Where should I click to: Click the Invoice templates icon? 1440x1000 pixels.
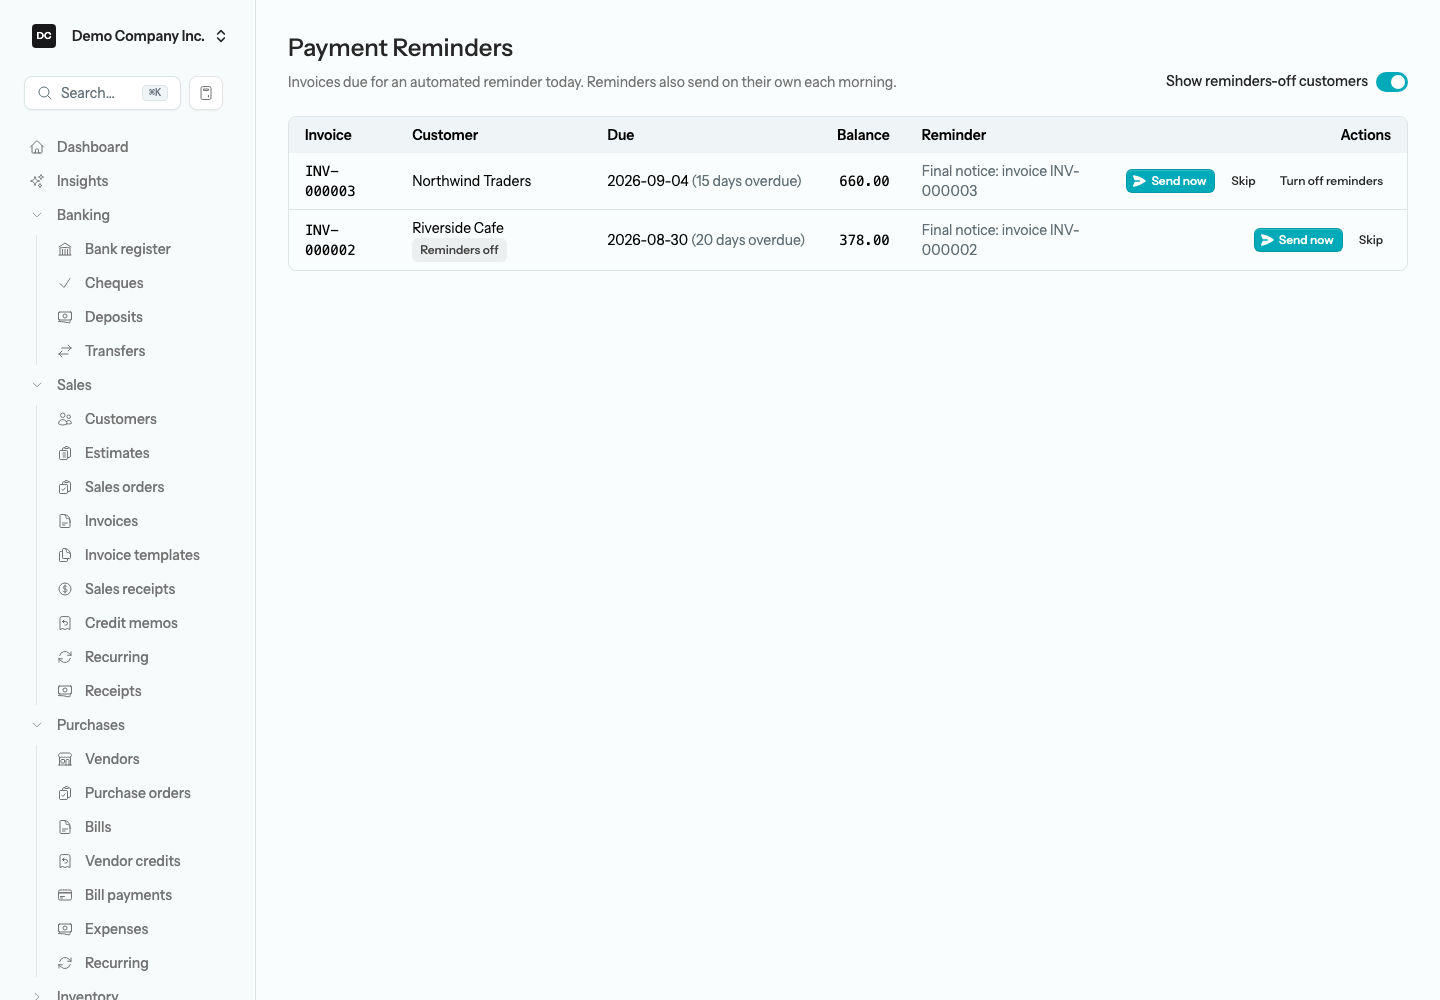click(x=65, y=555)
